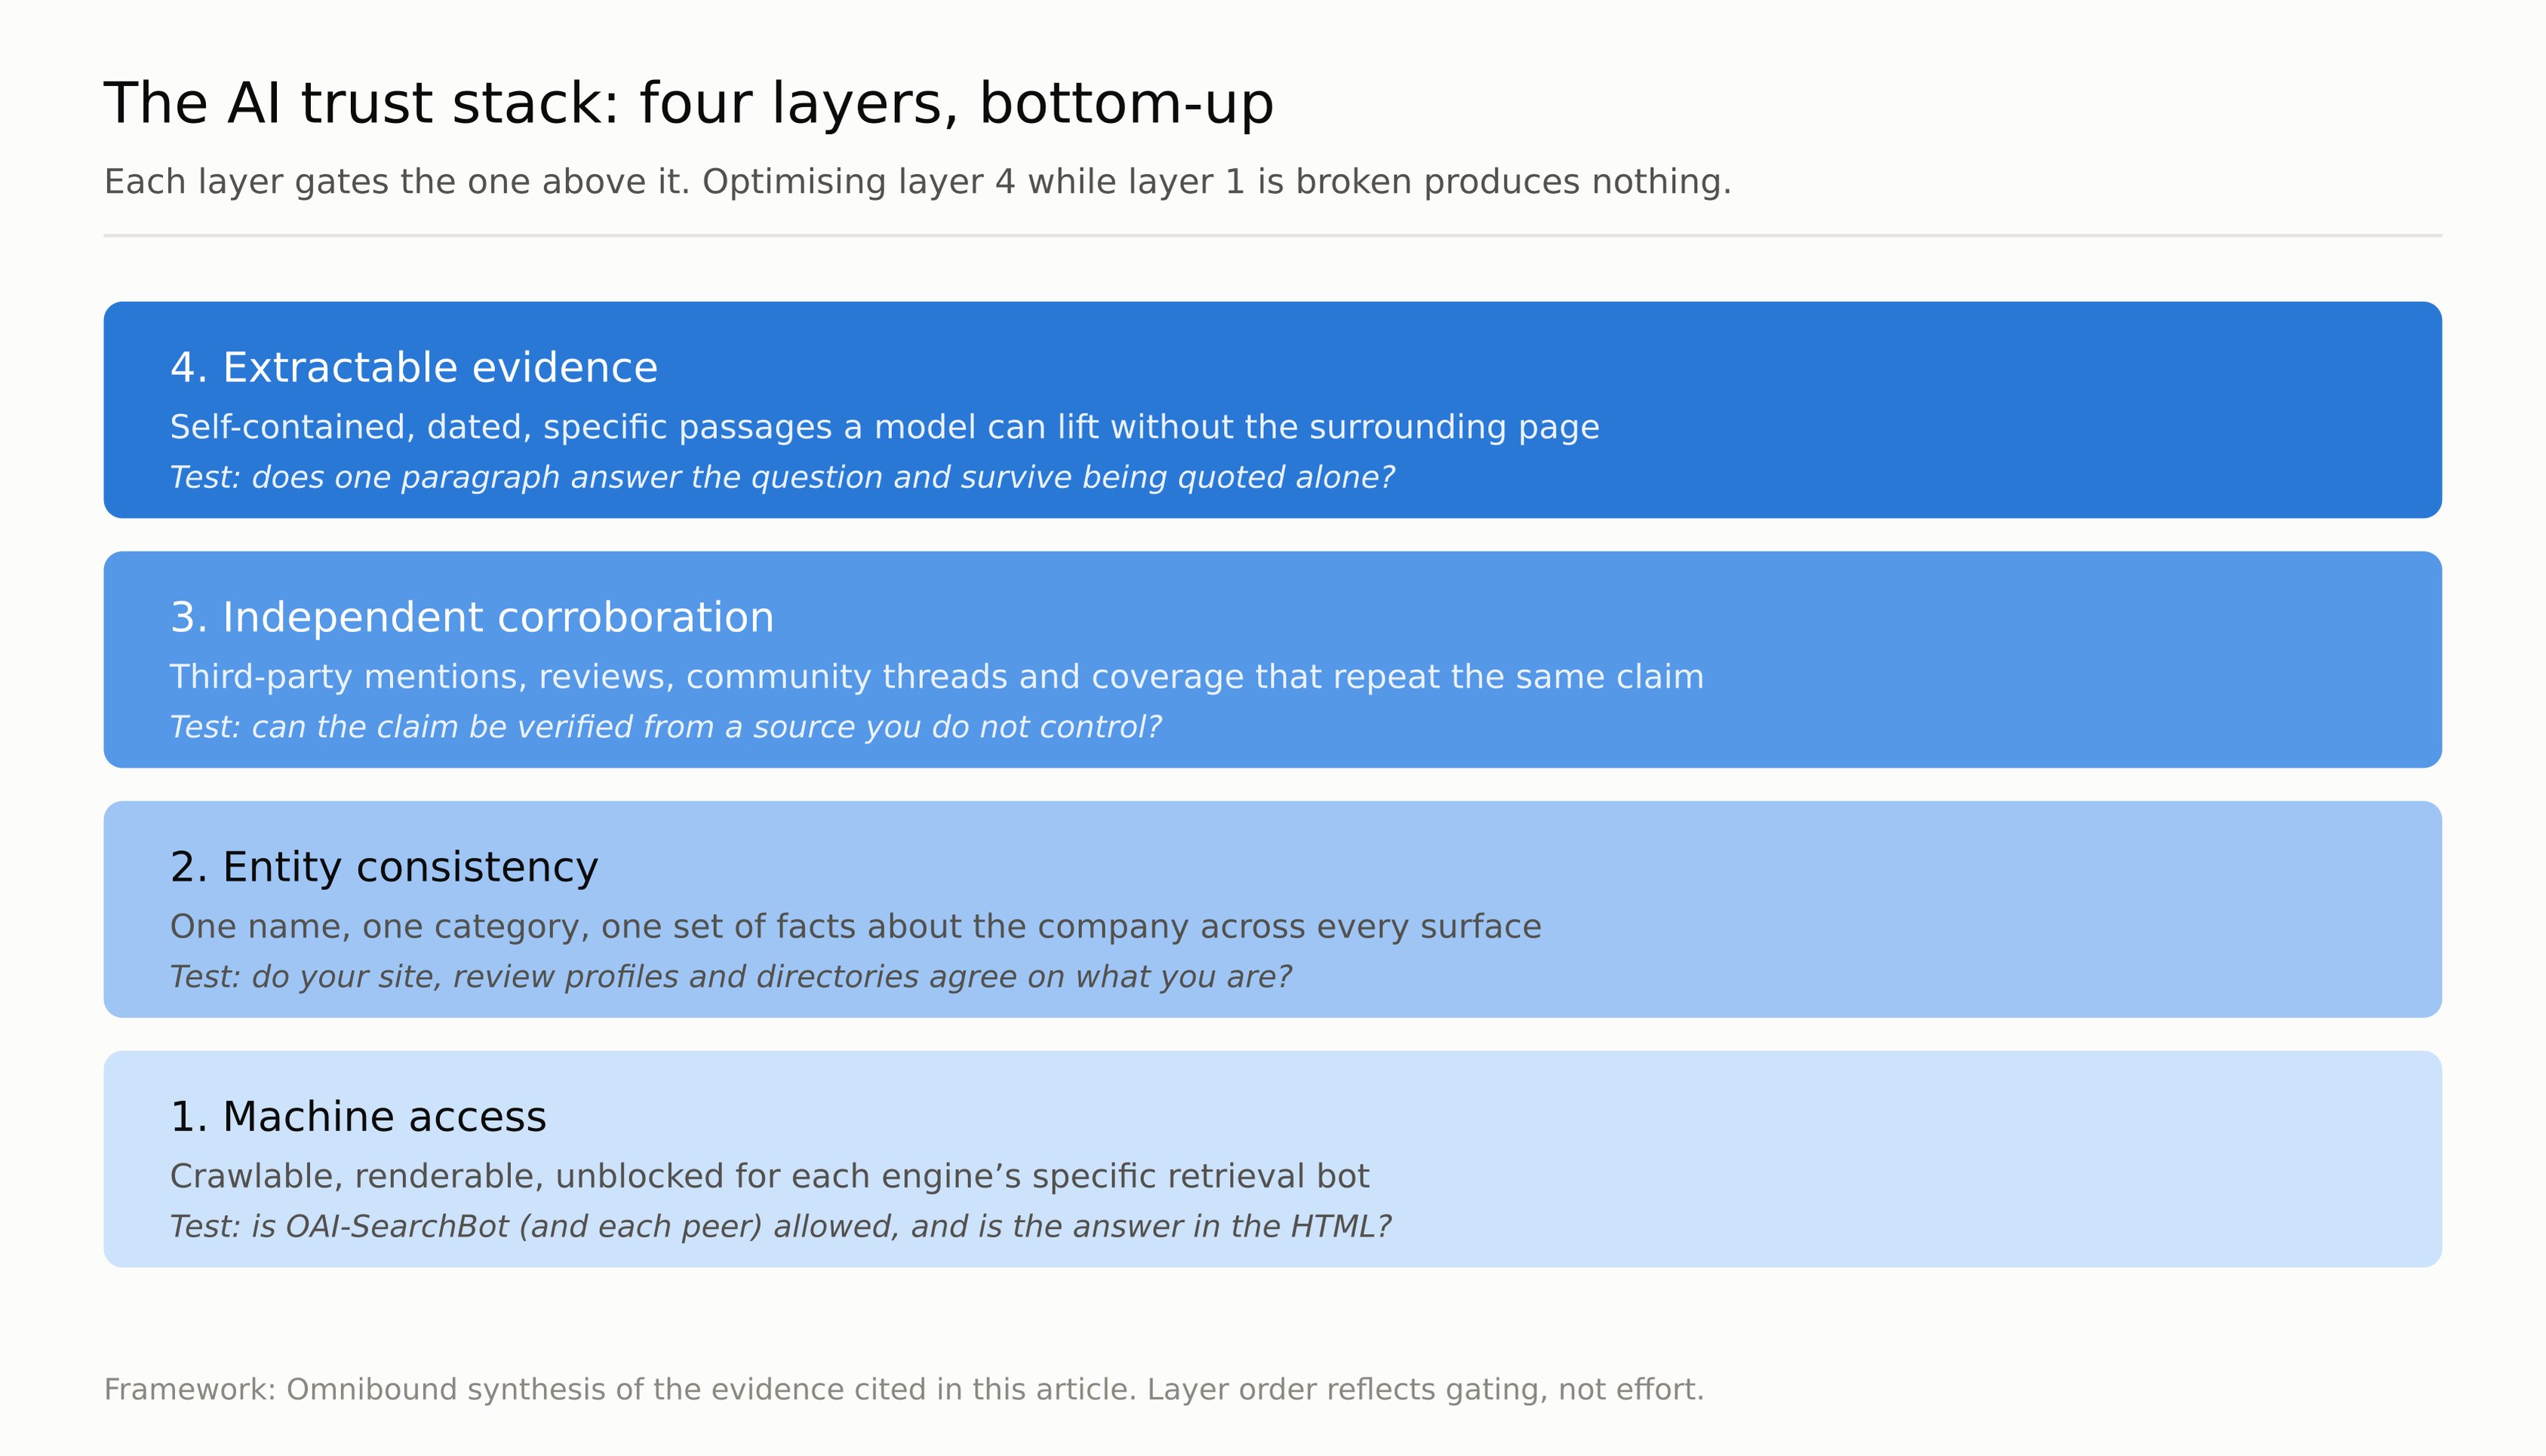This screenshot has height=1456, width=2546.
Task: Click the '3. Independent corroboration' heading
Action: tap(472, 618)
